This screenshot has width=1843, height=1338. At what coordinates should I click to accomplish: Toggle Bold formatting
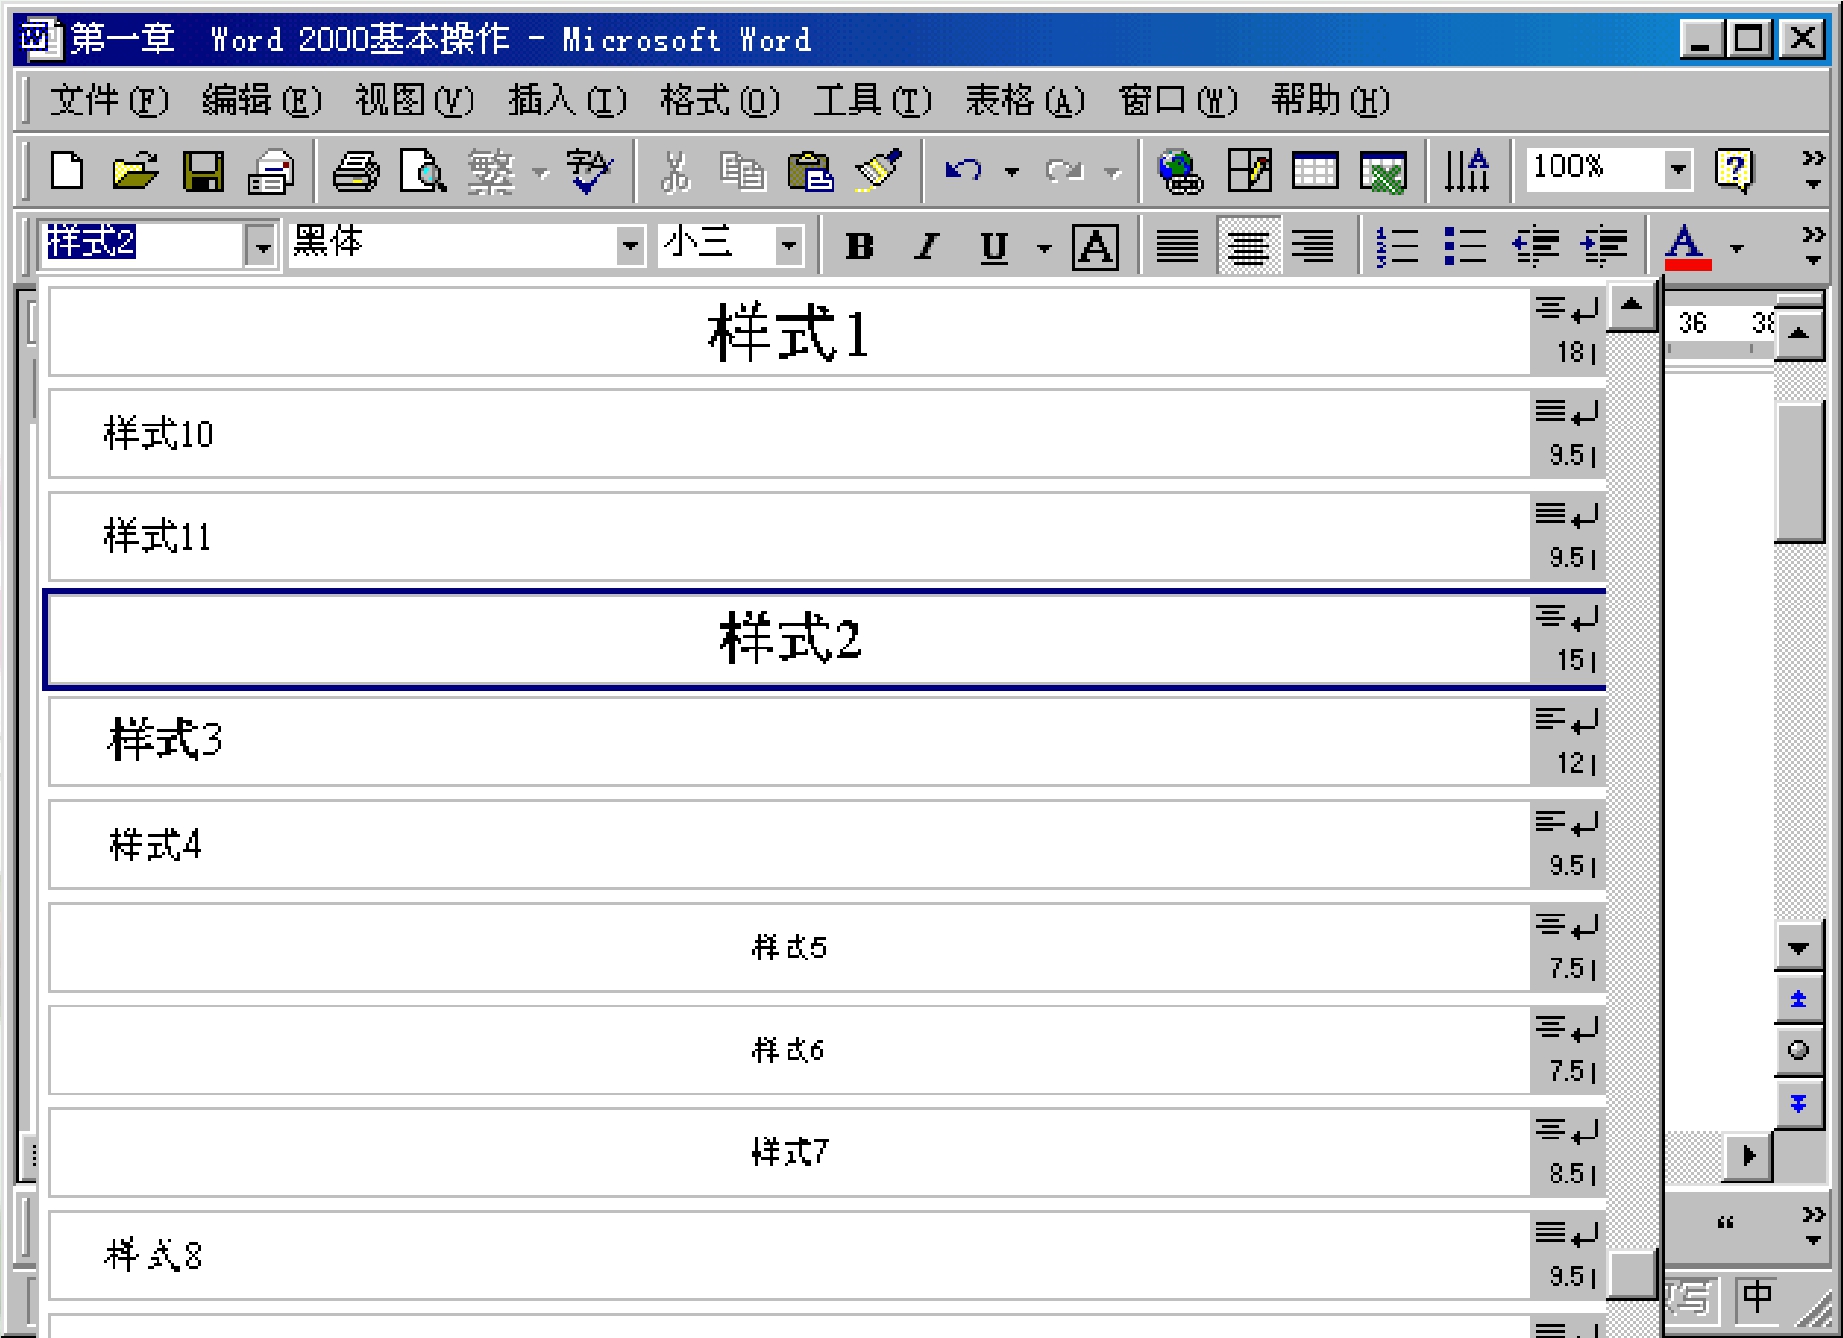click(x=860, y=246)
